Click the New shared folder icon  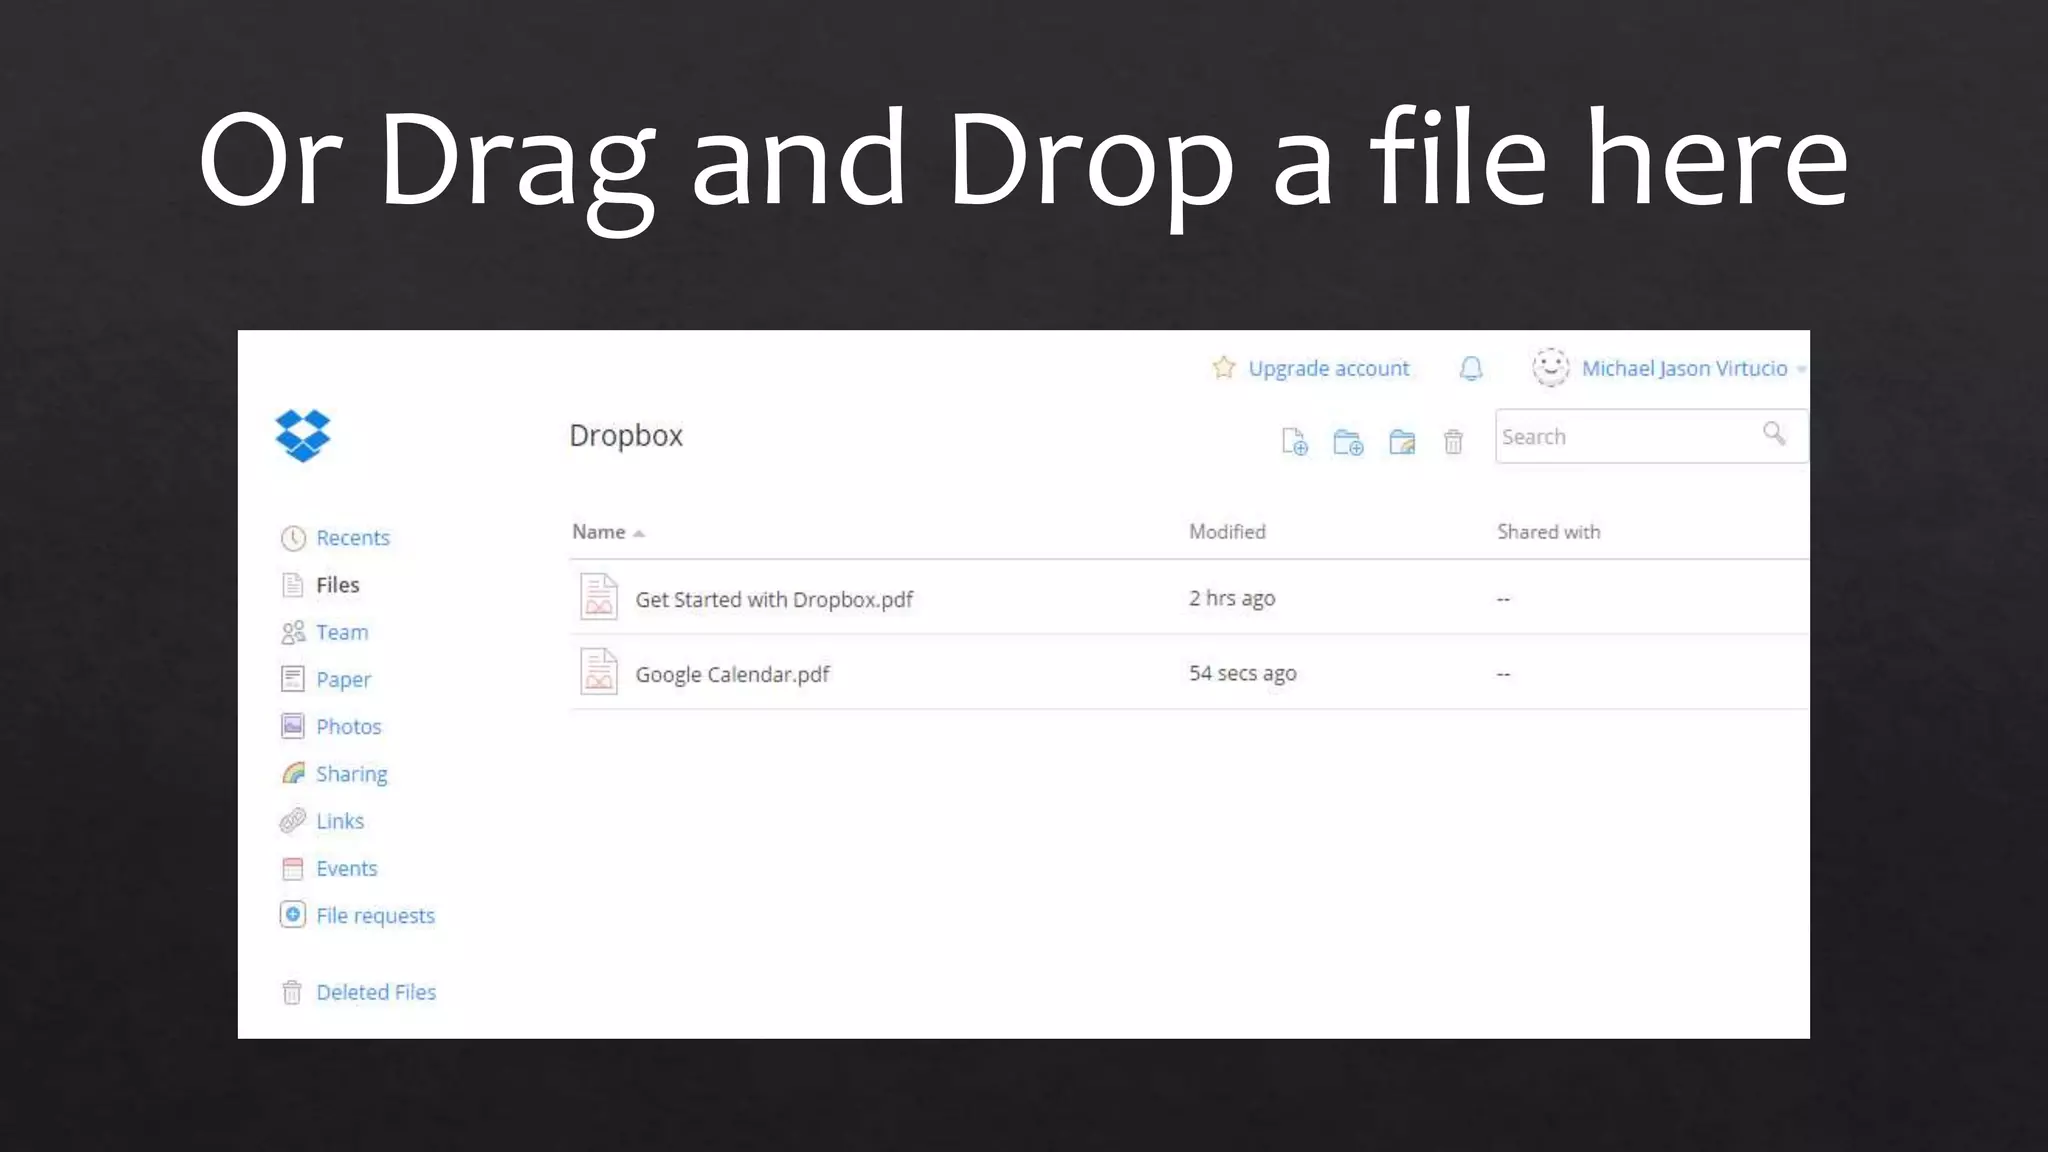click(x=1402, y=441)
